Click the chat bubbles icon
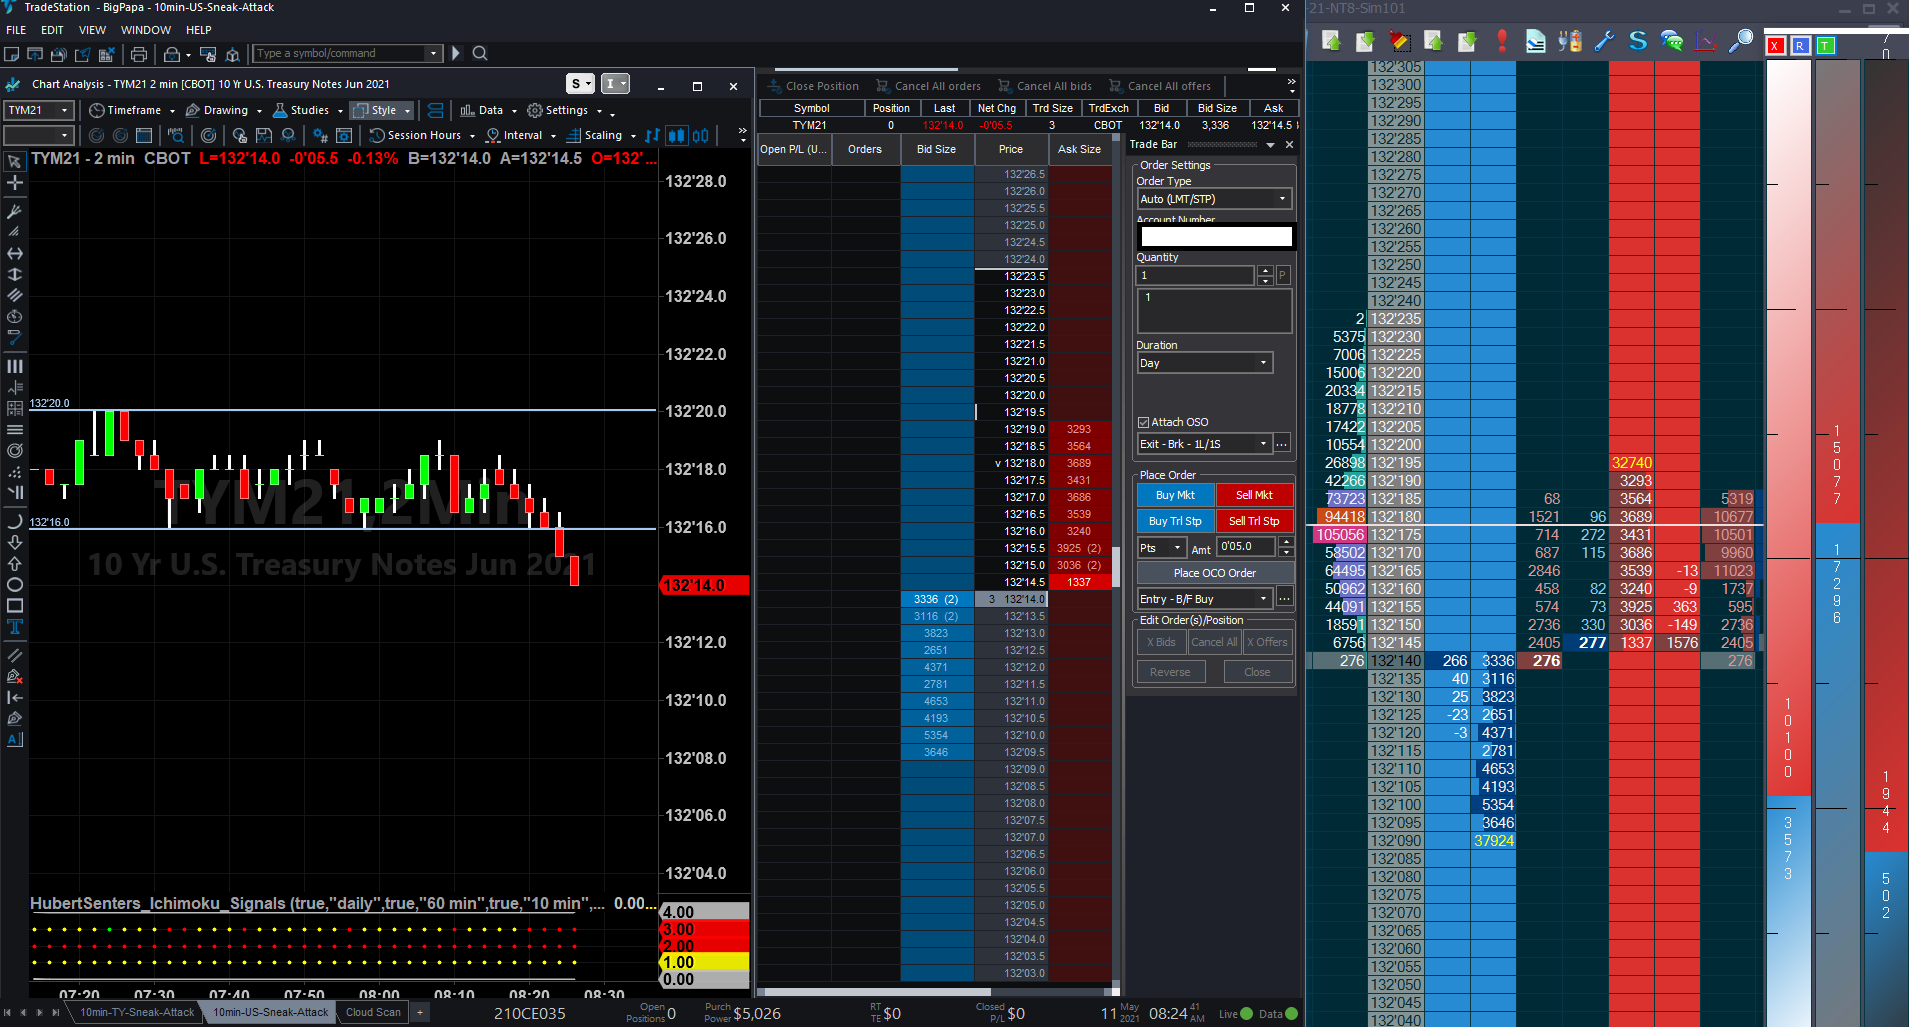Image resolution: width=1909 pixels, height=1027 pixels. point(1672,41)
